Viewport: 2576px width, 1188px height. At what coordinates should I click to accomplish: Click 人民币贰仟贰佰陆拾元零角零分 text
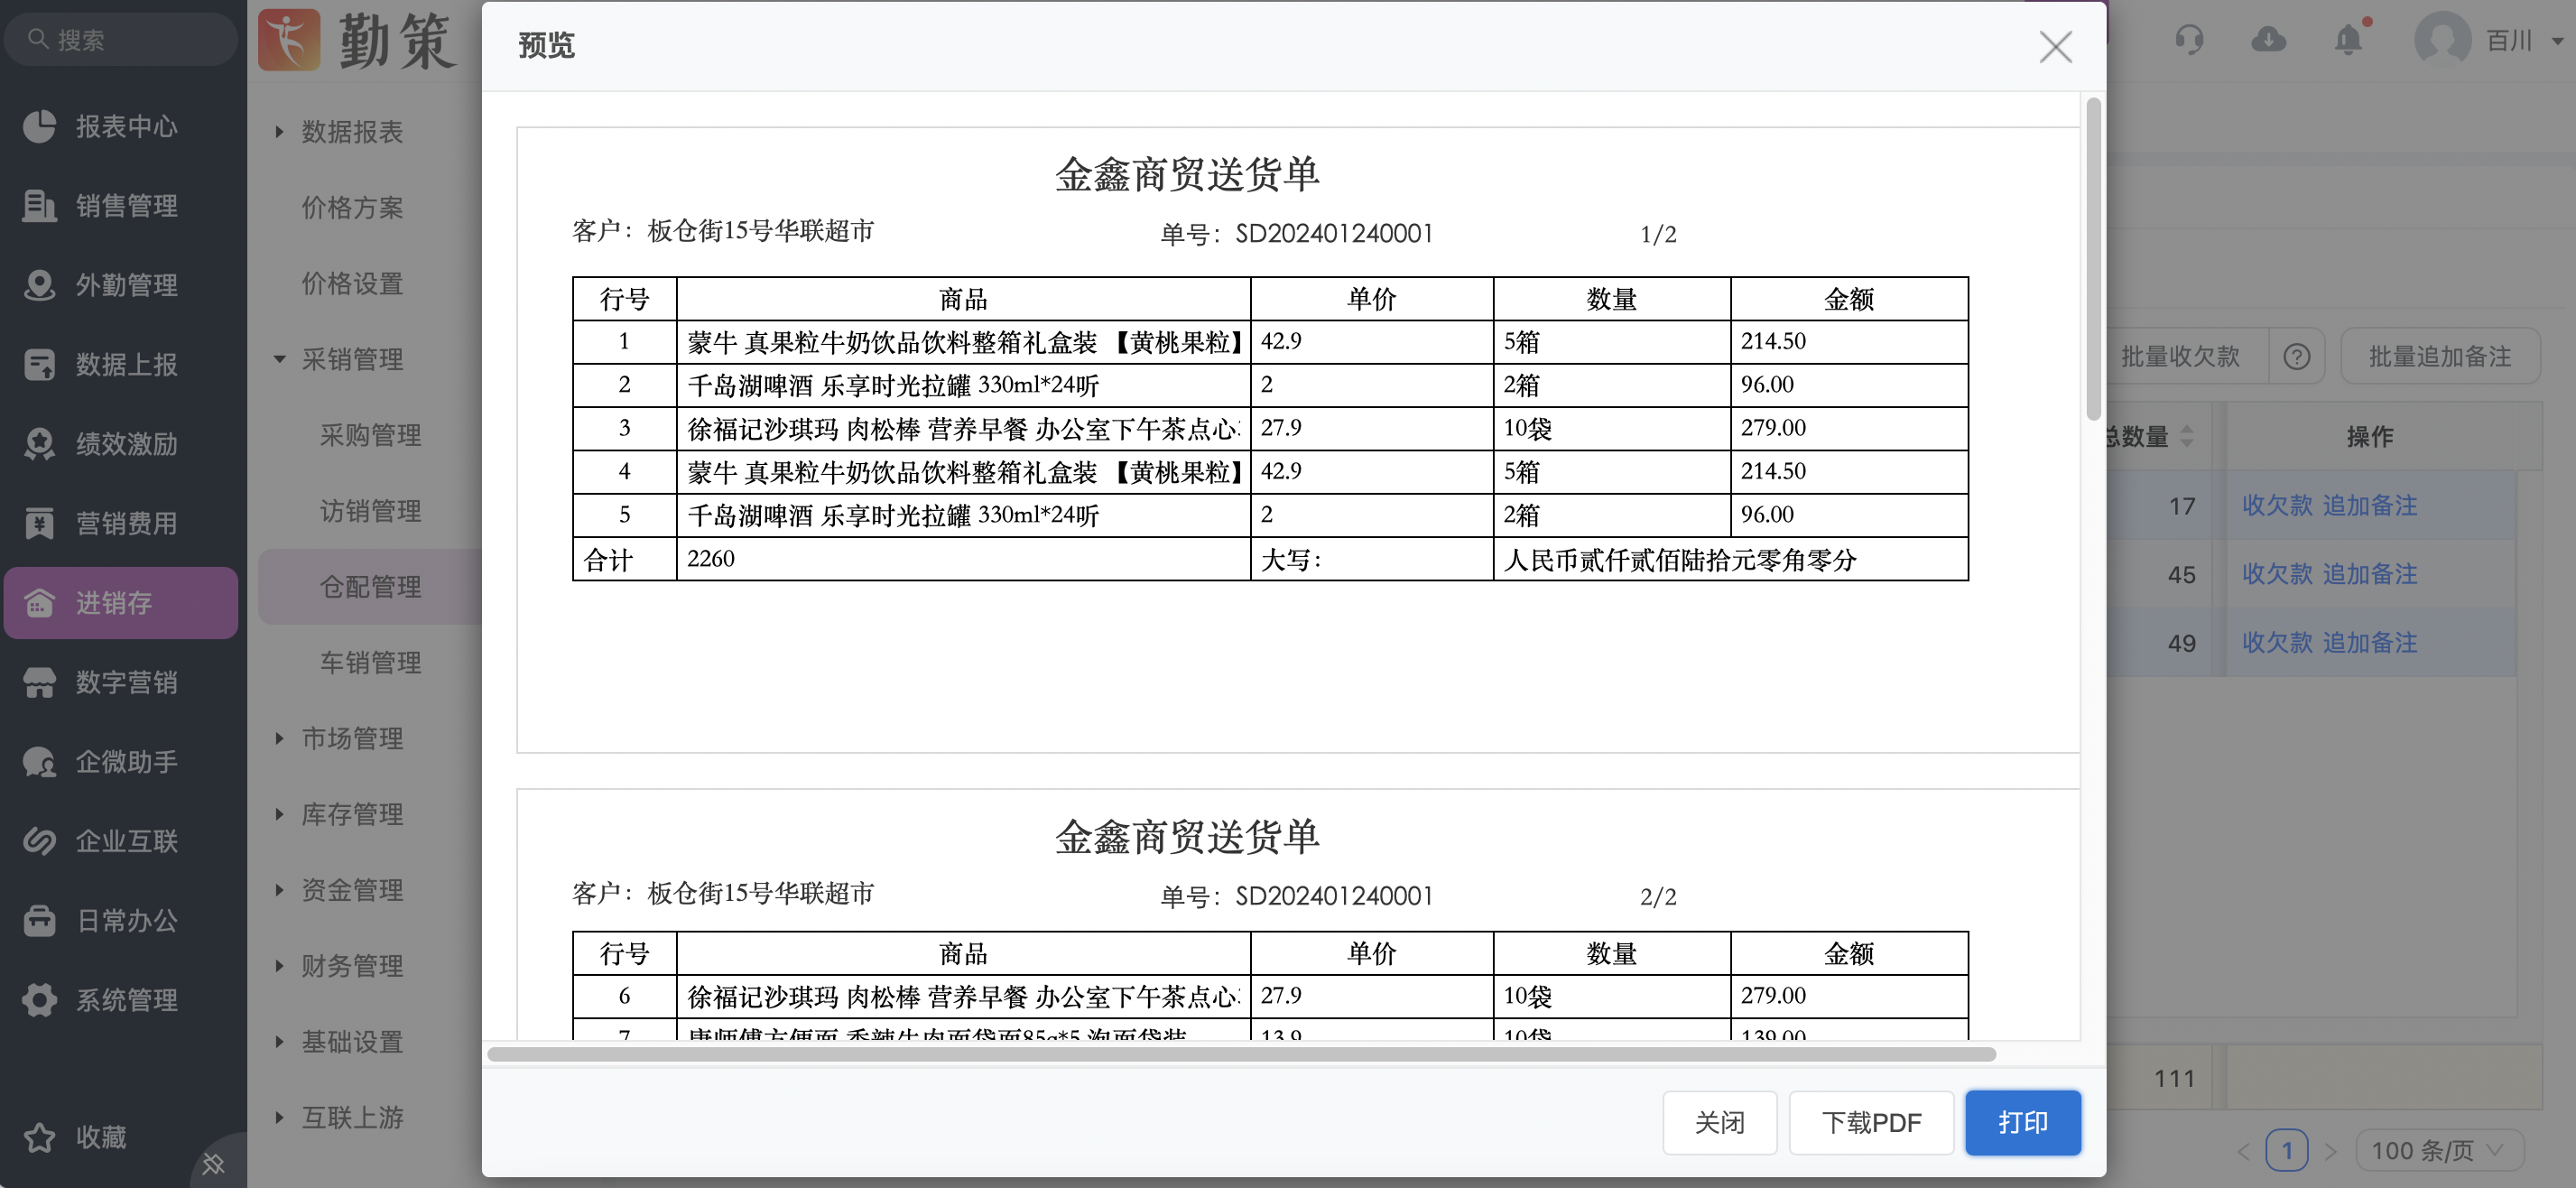pos(1680,559)
